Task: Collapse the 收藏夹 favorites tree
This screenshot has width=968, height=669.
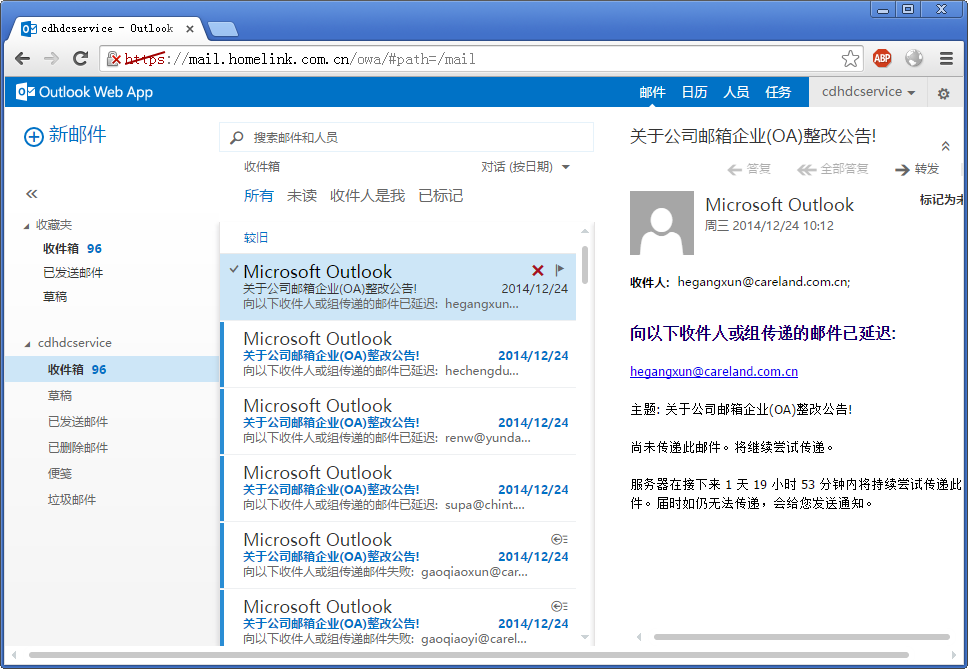Action: point(27,226)
